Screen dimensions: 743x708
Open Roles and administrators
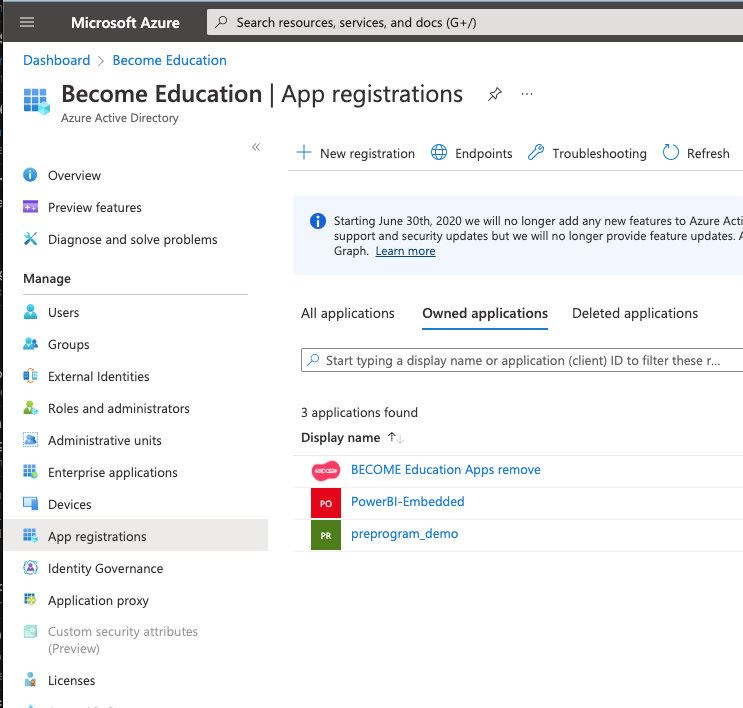tap(119, 408)
